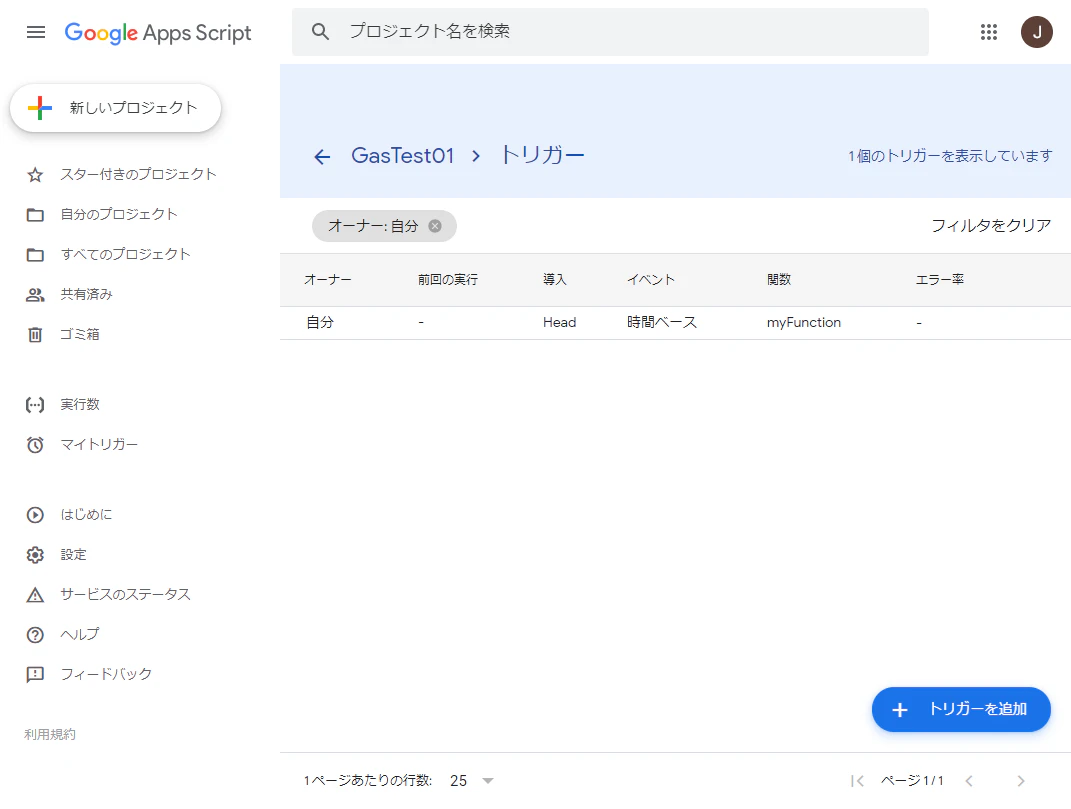The width and height of the screenshot is (1071, 809).
Task: Click the folder icon beside すべてのプロジェクト
Action: point(35,255)
